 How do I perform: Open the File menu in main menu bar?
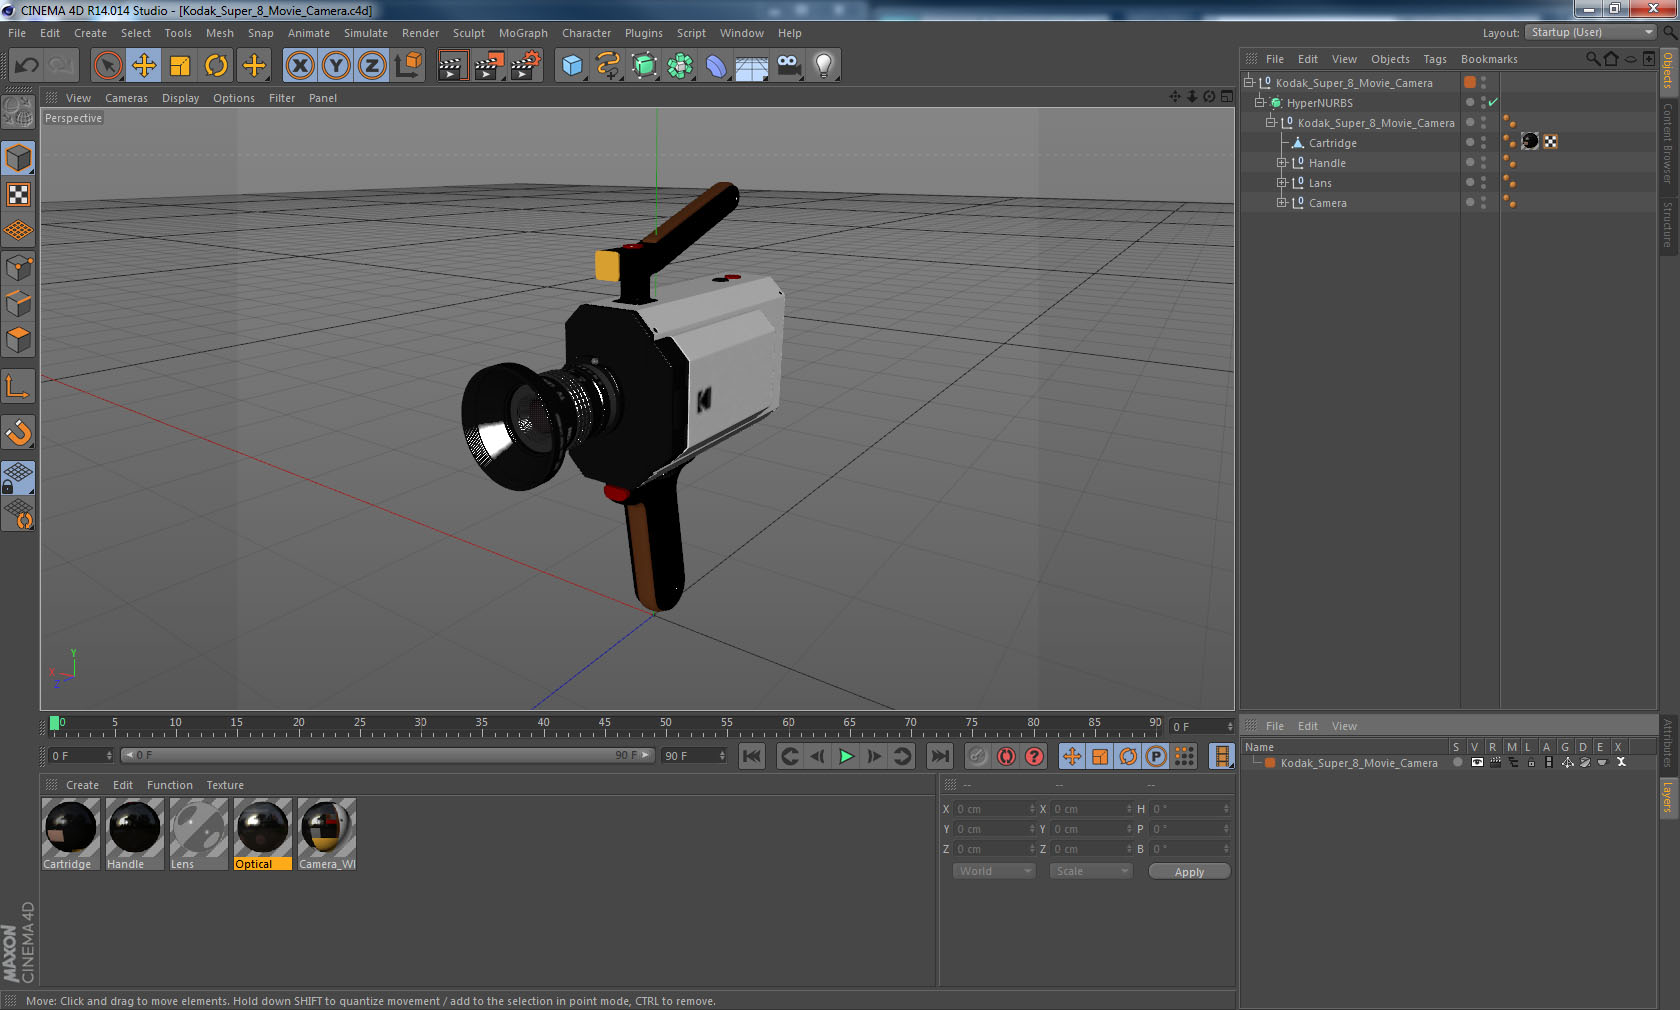(x=17, y=33)
